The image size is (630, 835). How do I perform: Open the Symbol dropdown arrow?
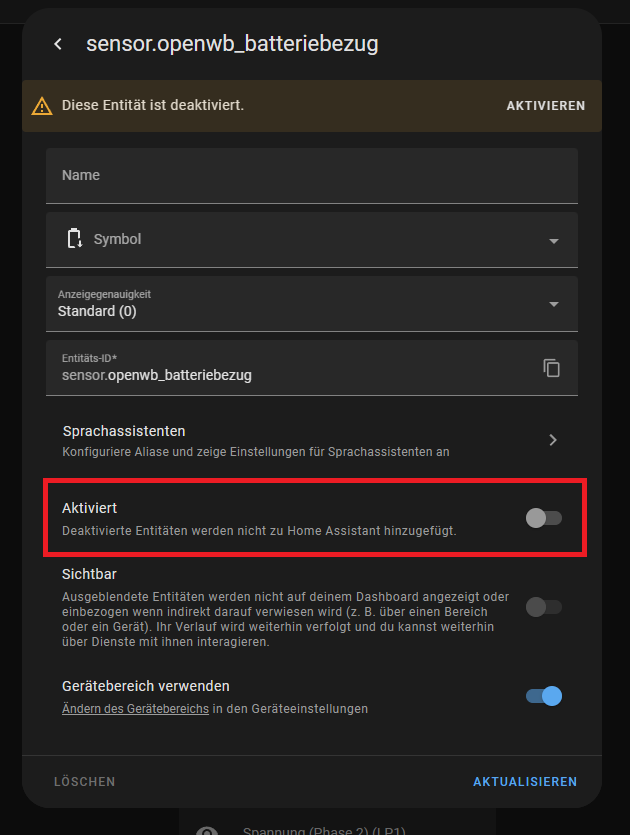click(554, 241)
